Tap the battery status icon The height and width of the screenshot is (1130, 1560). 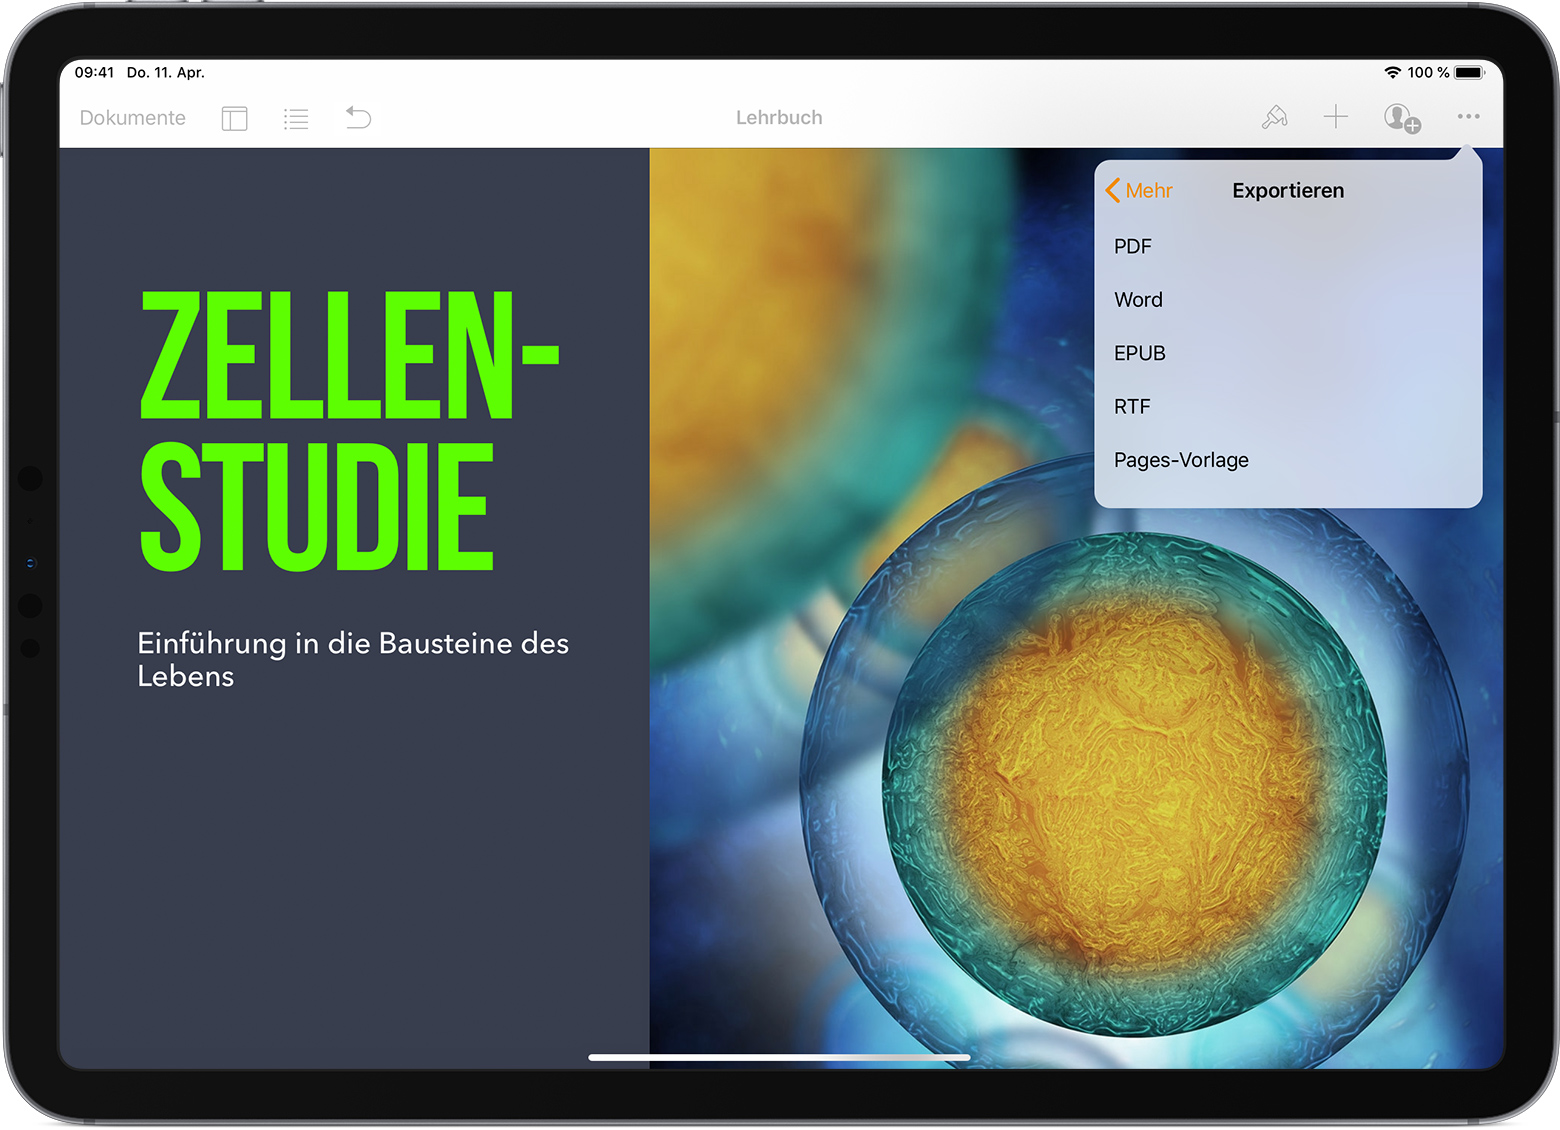tap(1469, 73)
